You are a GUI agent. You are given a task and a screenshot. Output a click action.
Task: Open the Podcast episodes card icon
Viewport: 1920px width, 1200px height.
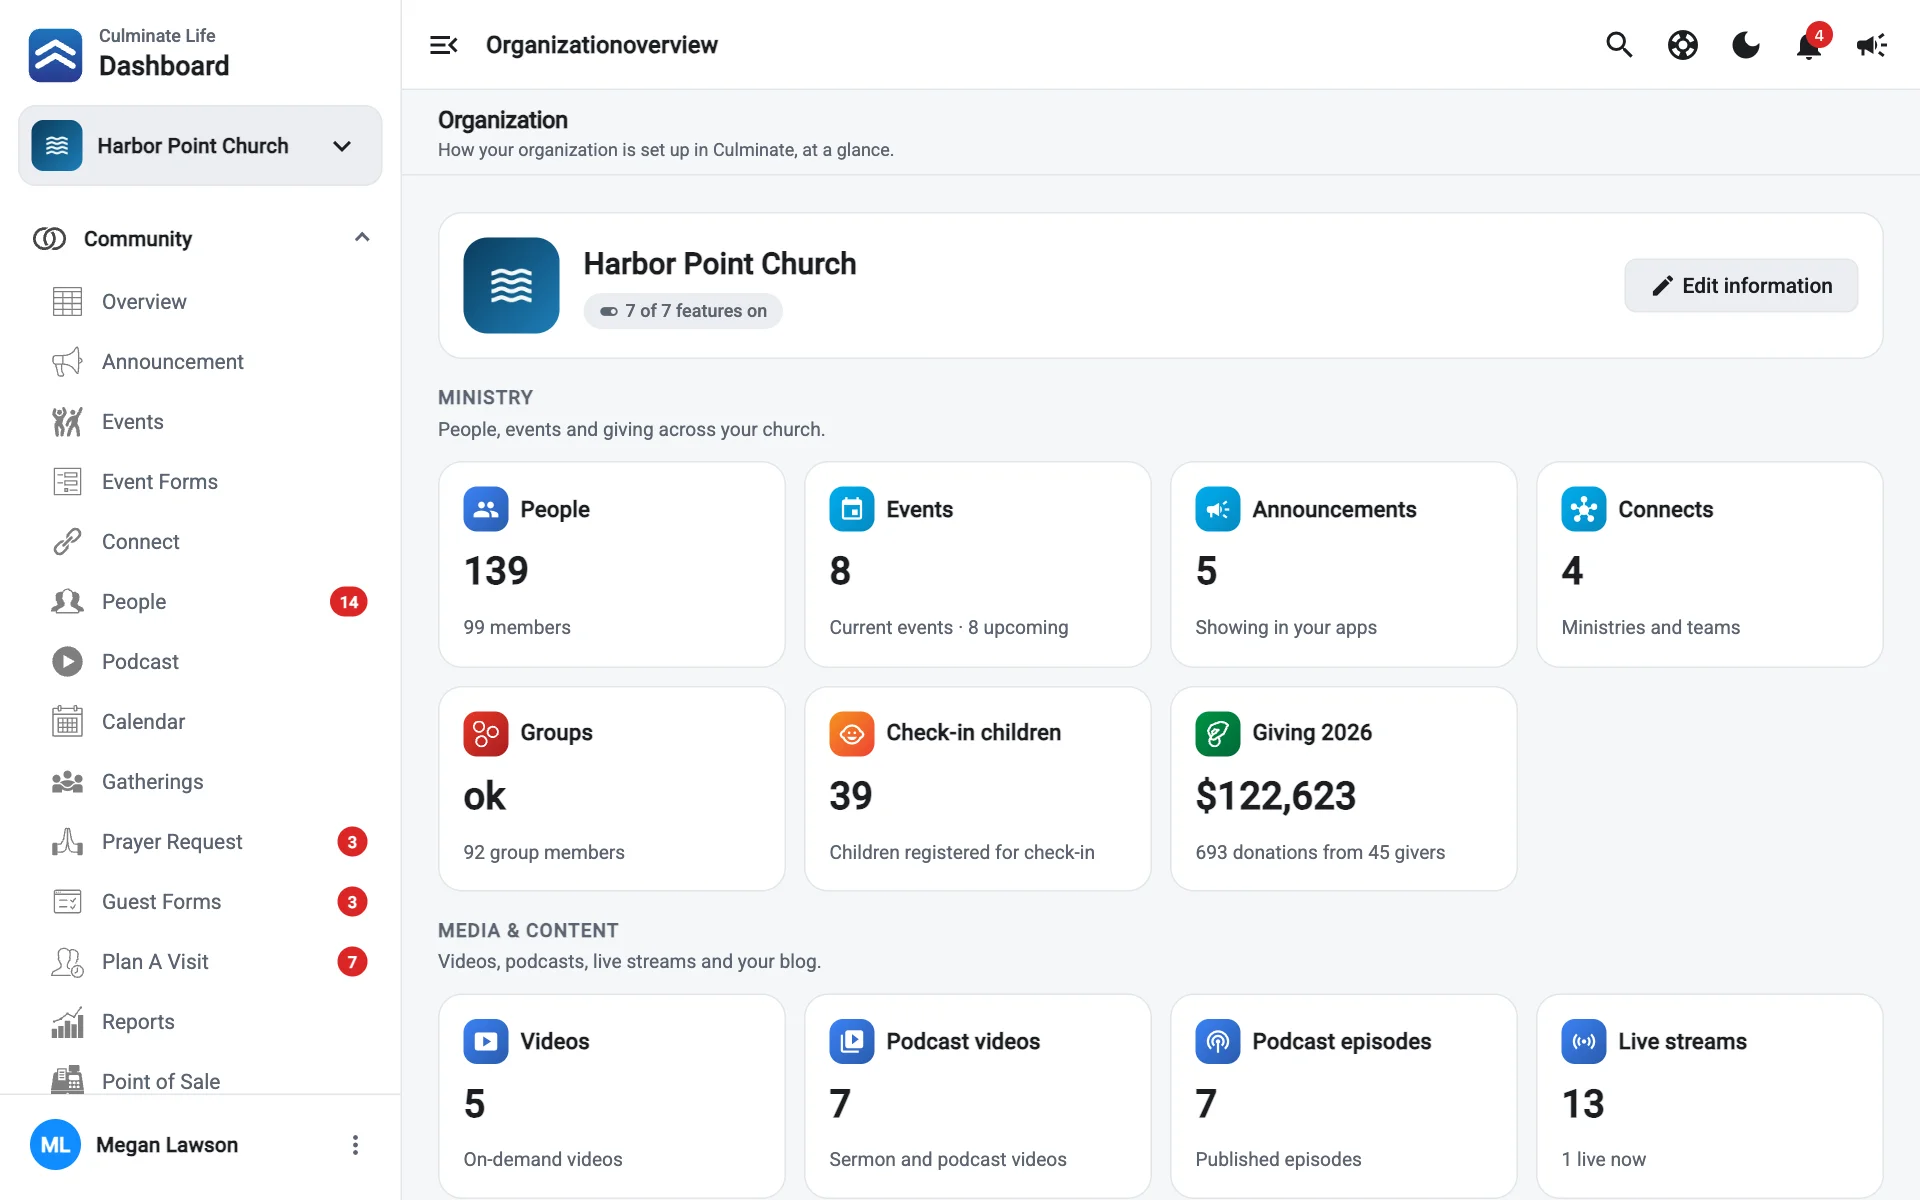pos(1218,1042)
